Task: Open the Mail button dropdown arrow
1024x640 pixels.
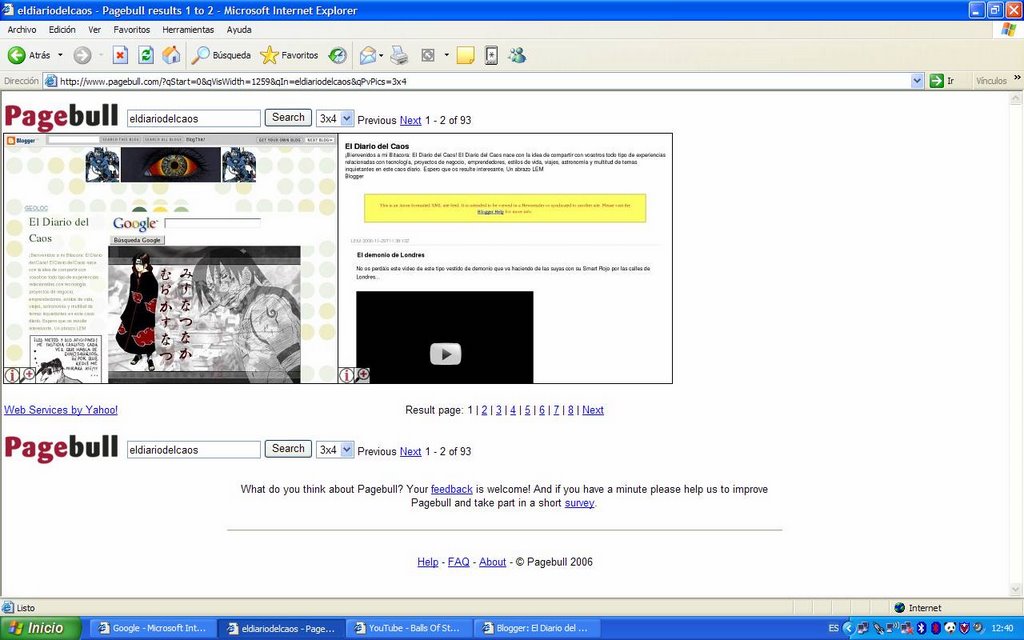Action: 381,56
